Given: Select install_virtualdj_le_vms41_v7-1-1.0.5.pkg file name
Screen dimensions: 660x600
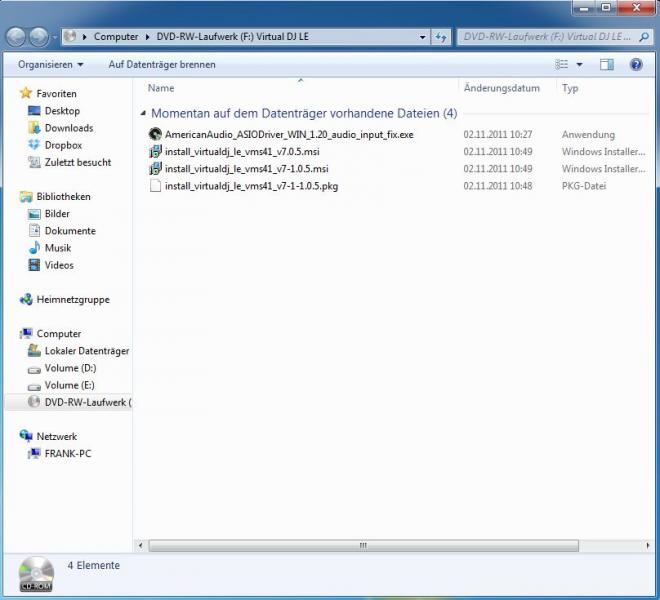Looking at the screenshot, I should (x=251, y=186).
